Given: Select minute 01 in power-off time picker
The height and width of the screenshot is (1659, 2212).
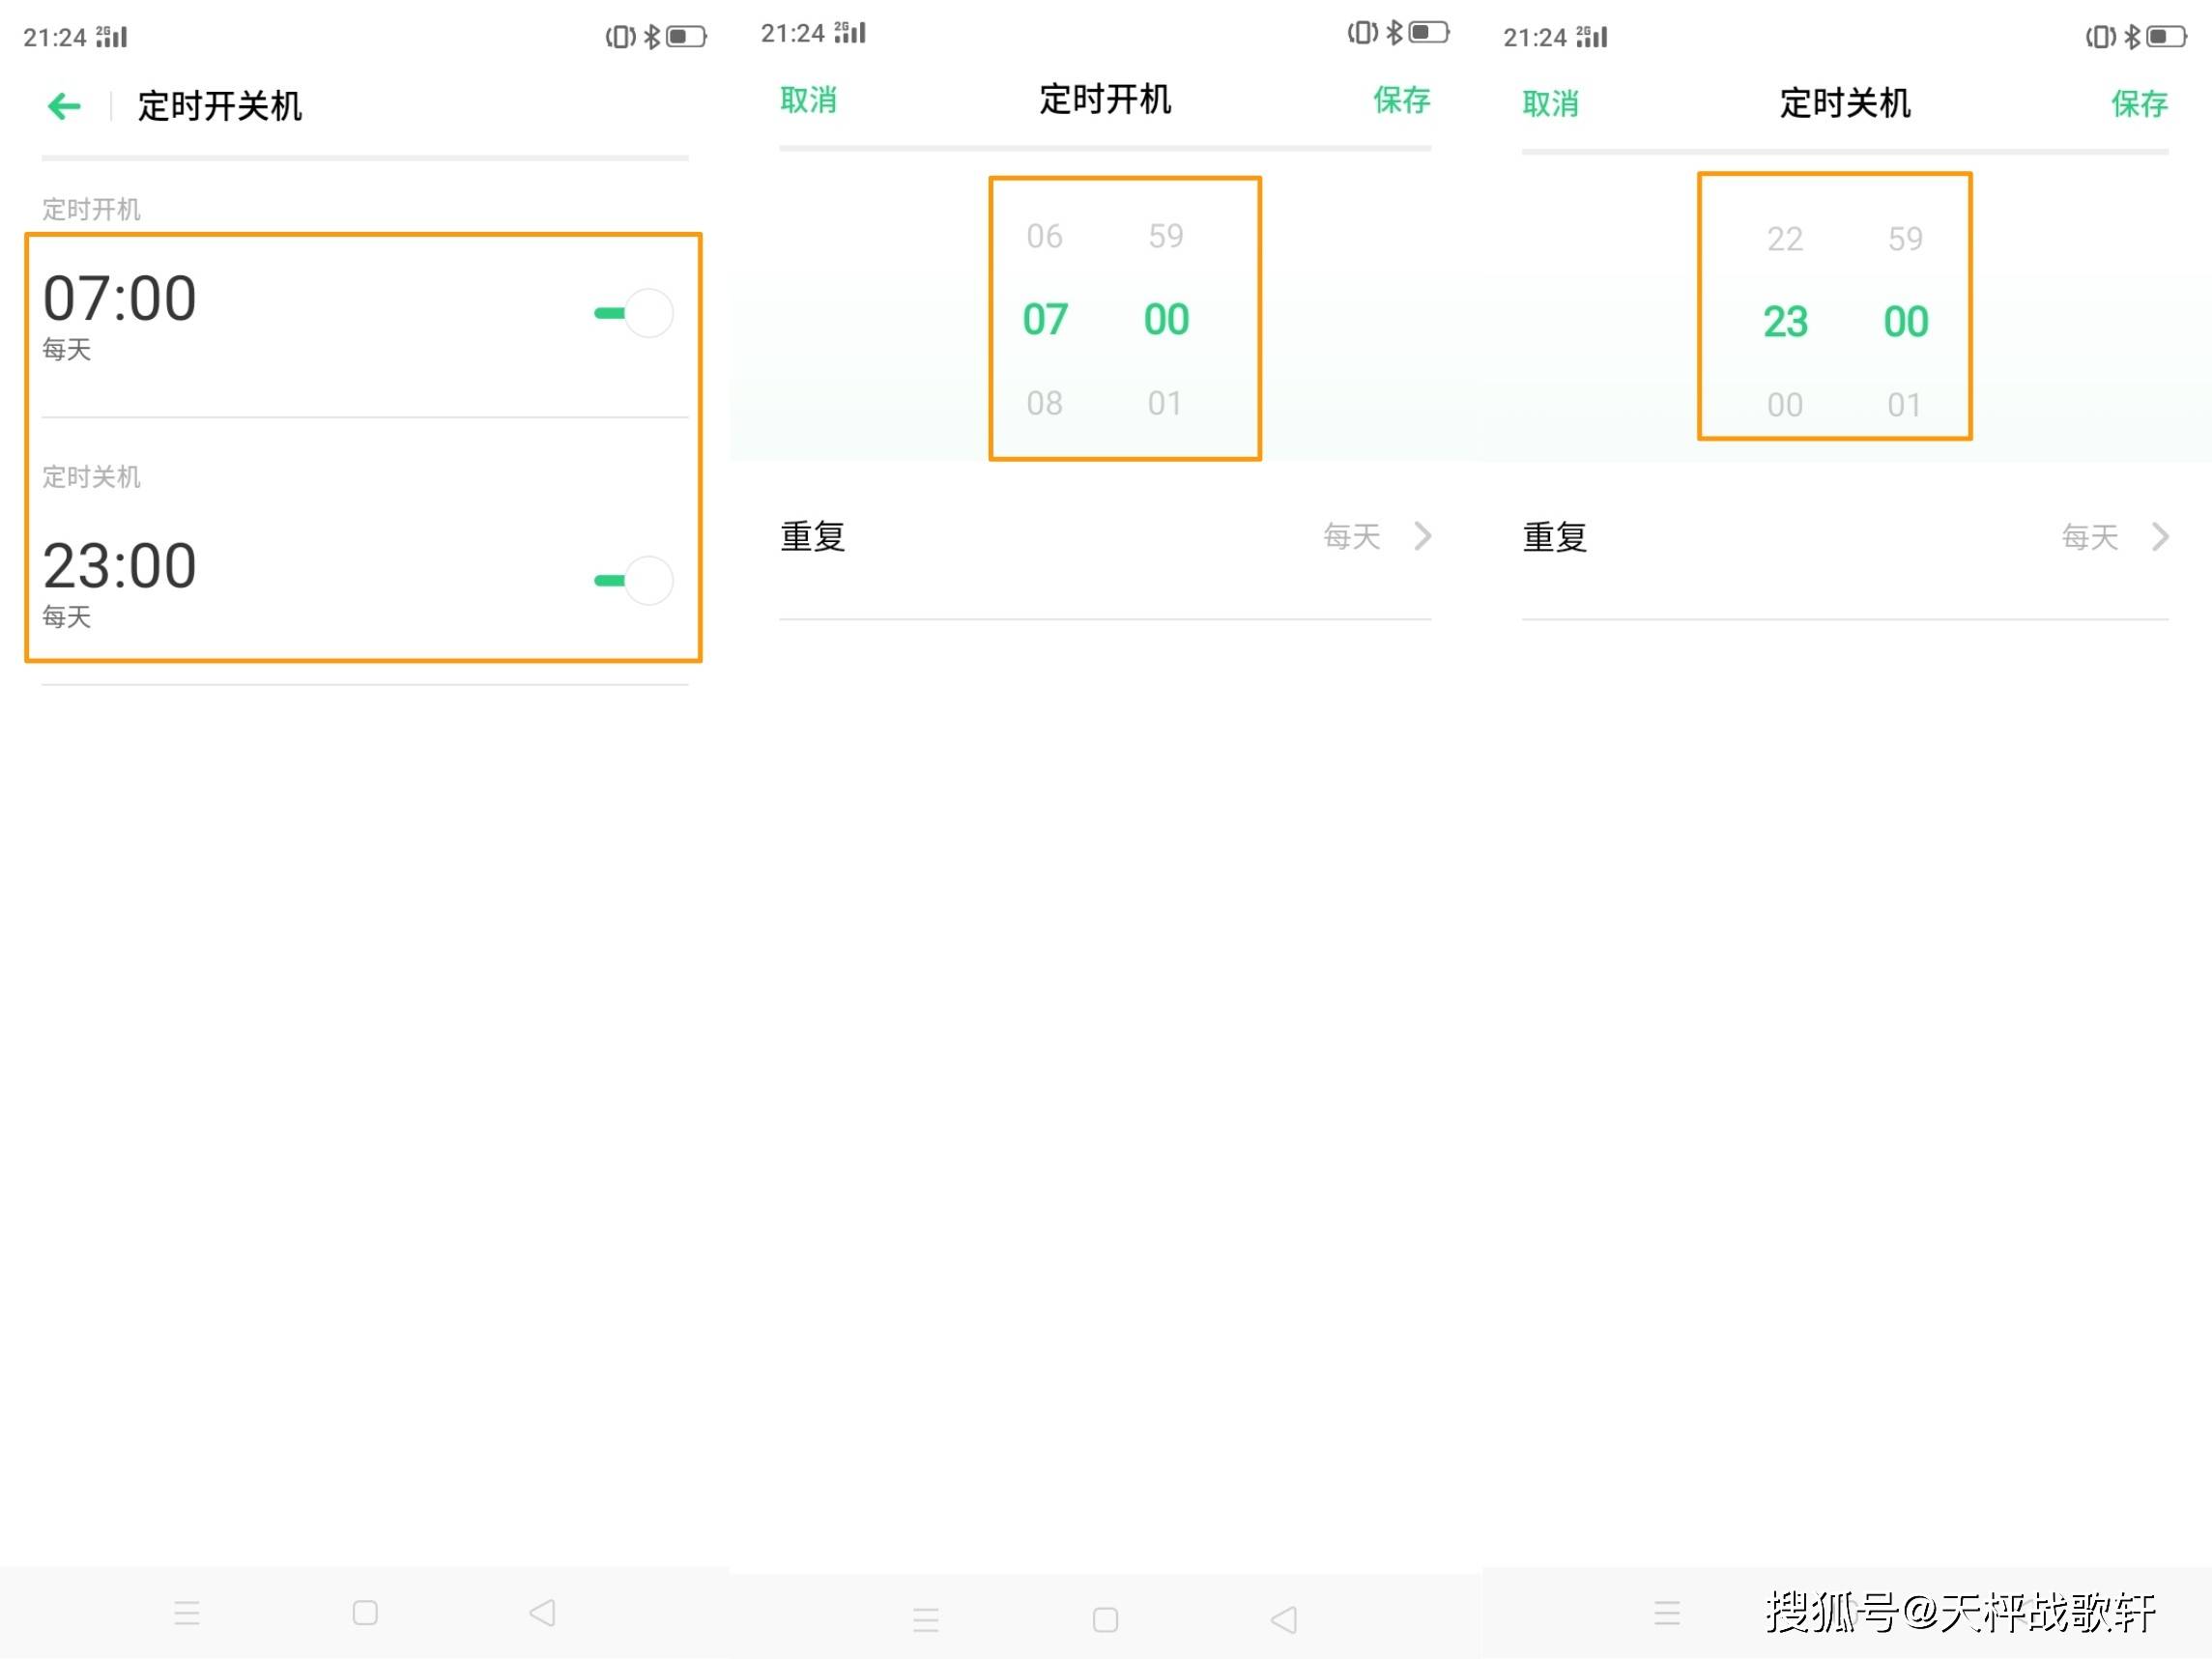Looking at the screenshot, I should pos(1905,405).
